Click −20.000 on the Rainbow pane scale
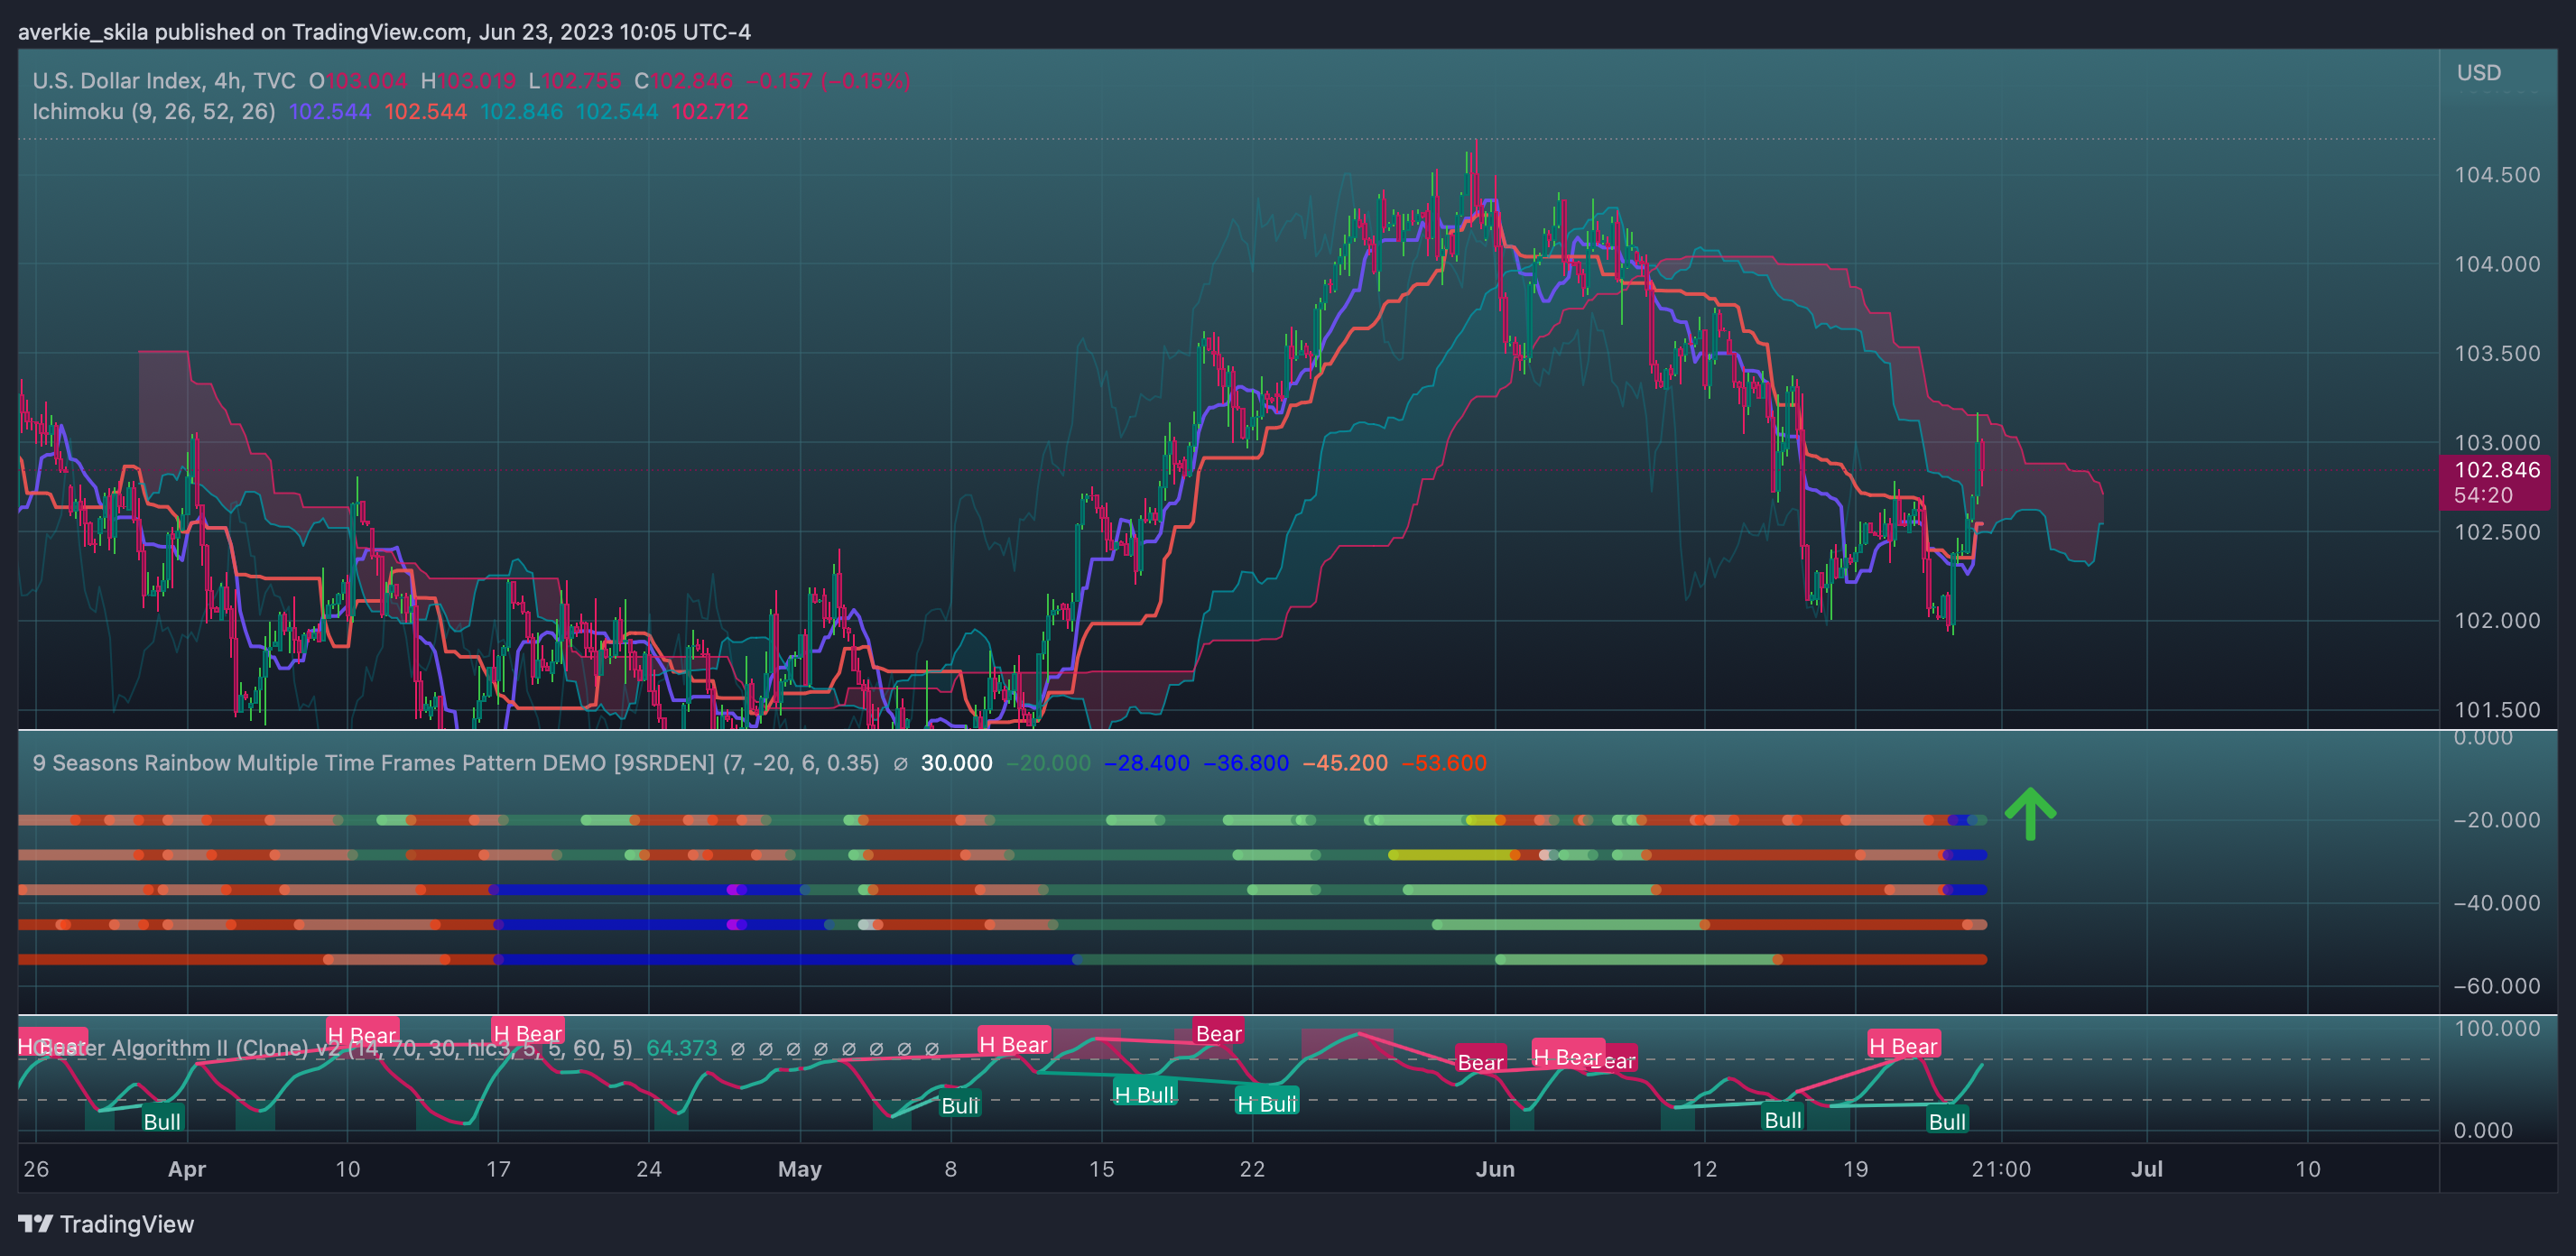The height and width of the screenshot is (1256, 2576). point(2497,820)
